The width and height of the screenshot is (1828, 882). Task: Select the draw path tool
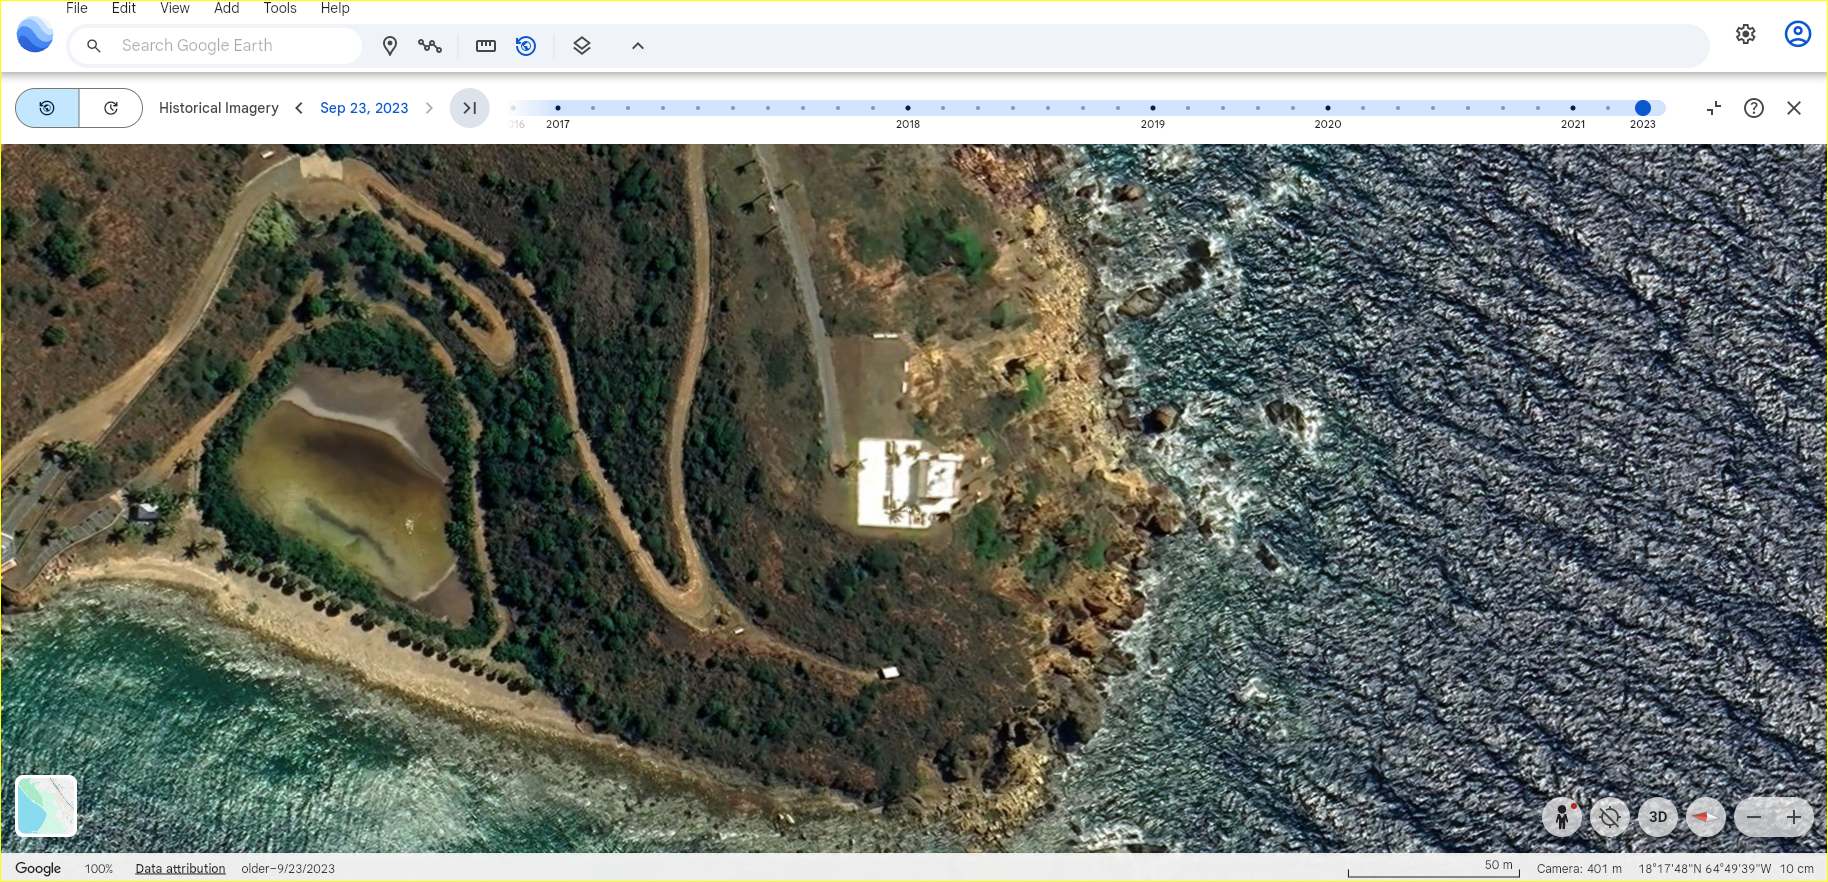430,45
